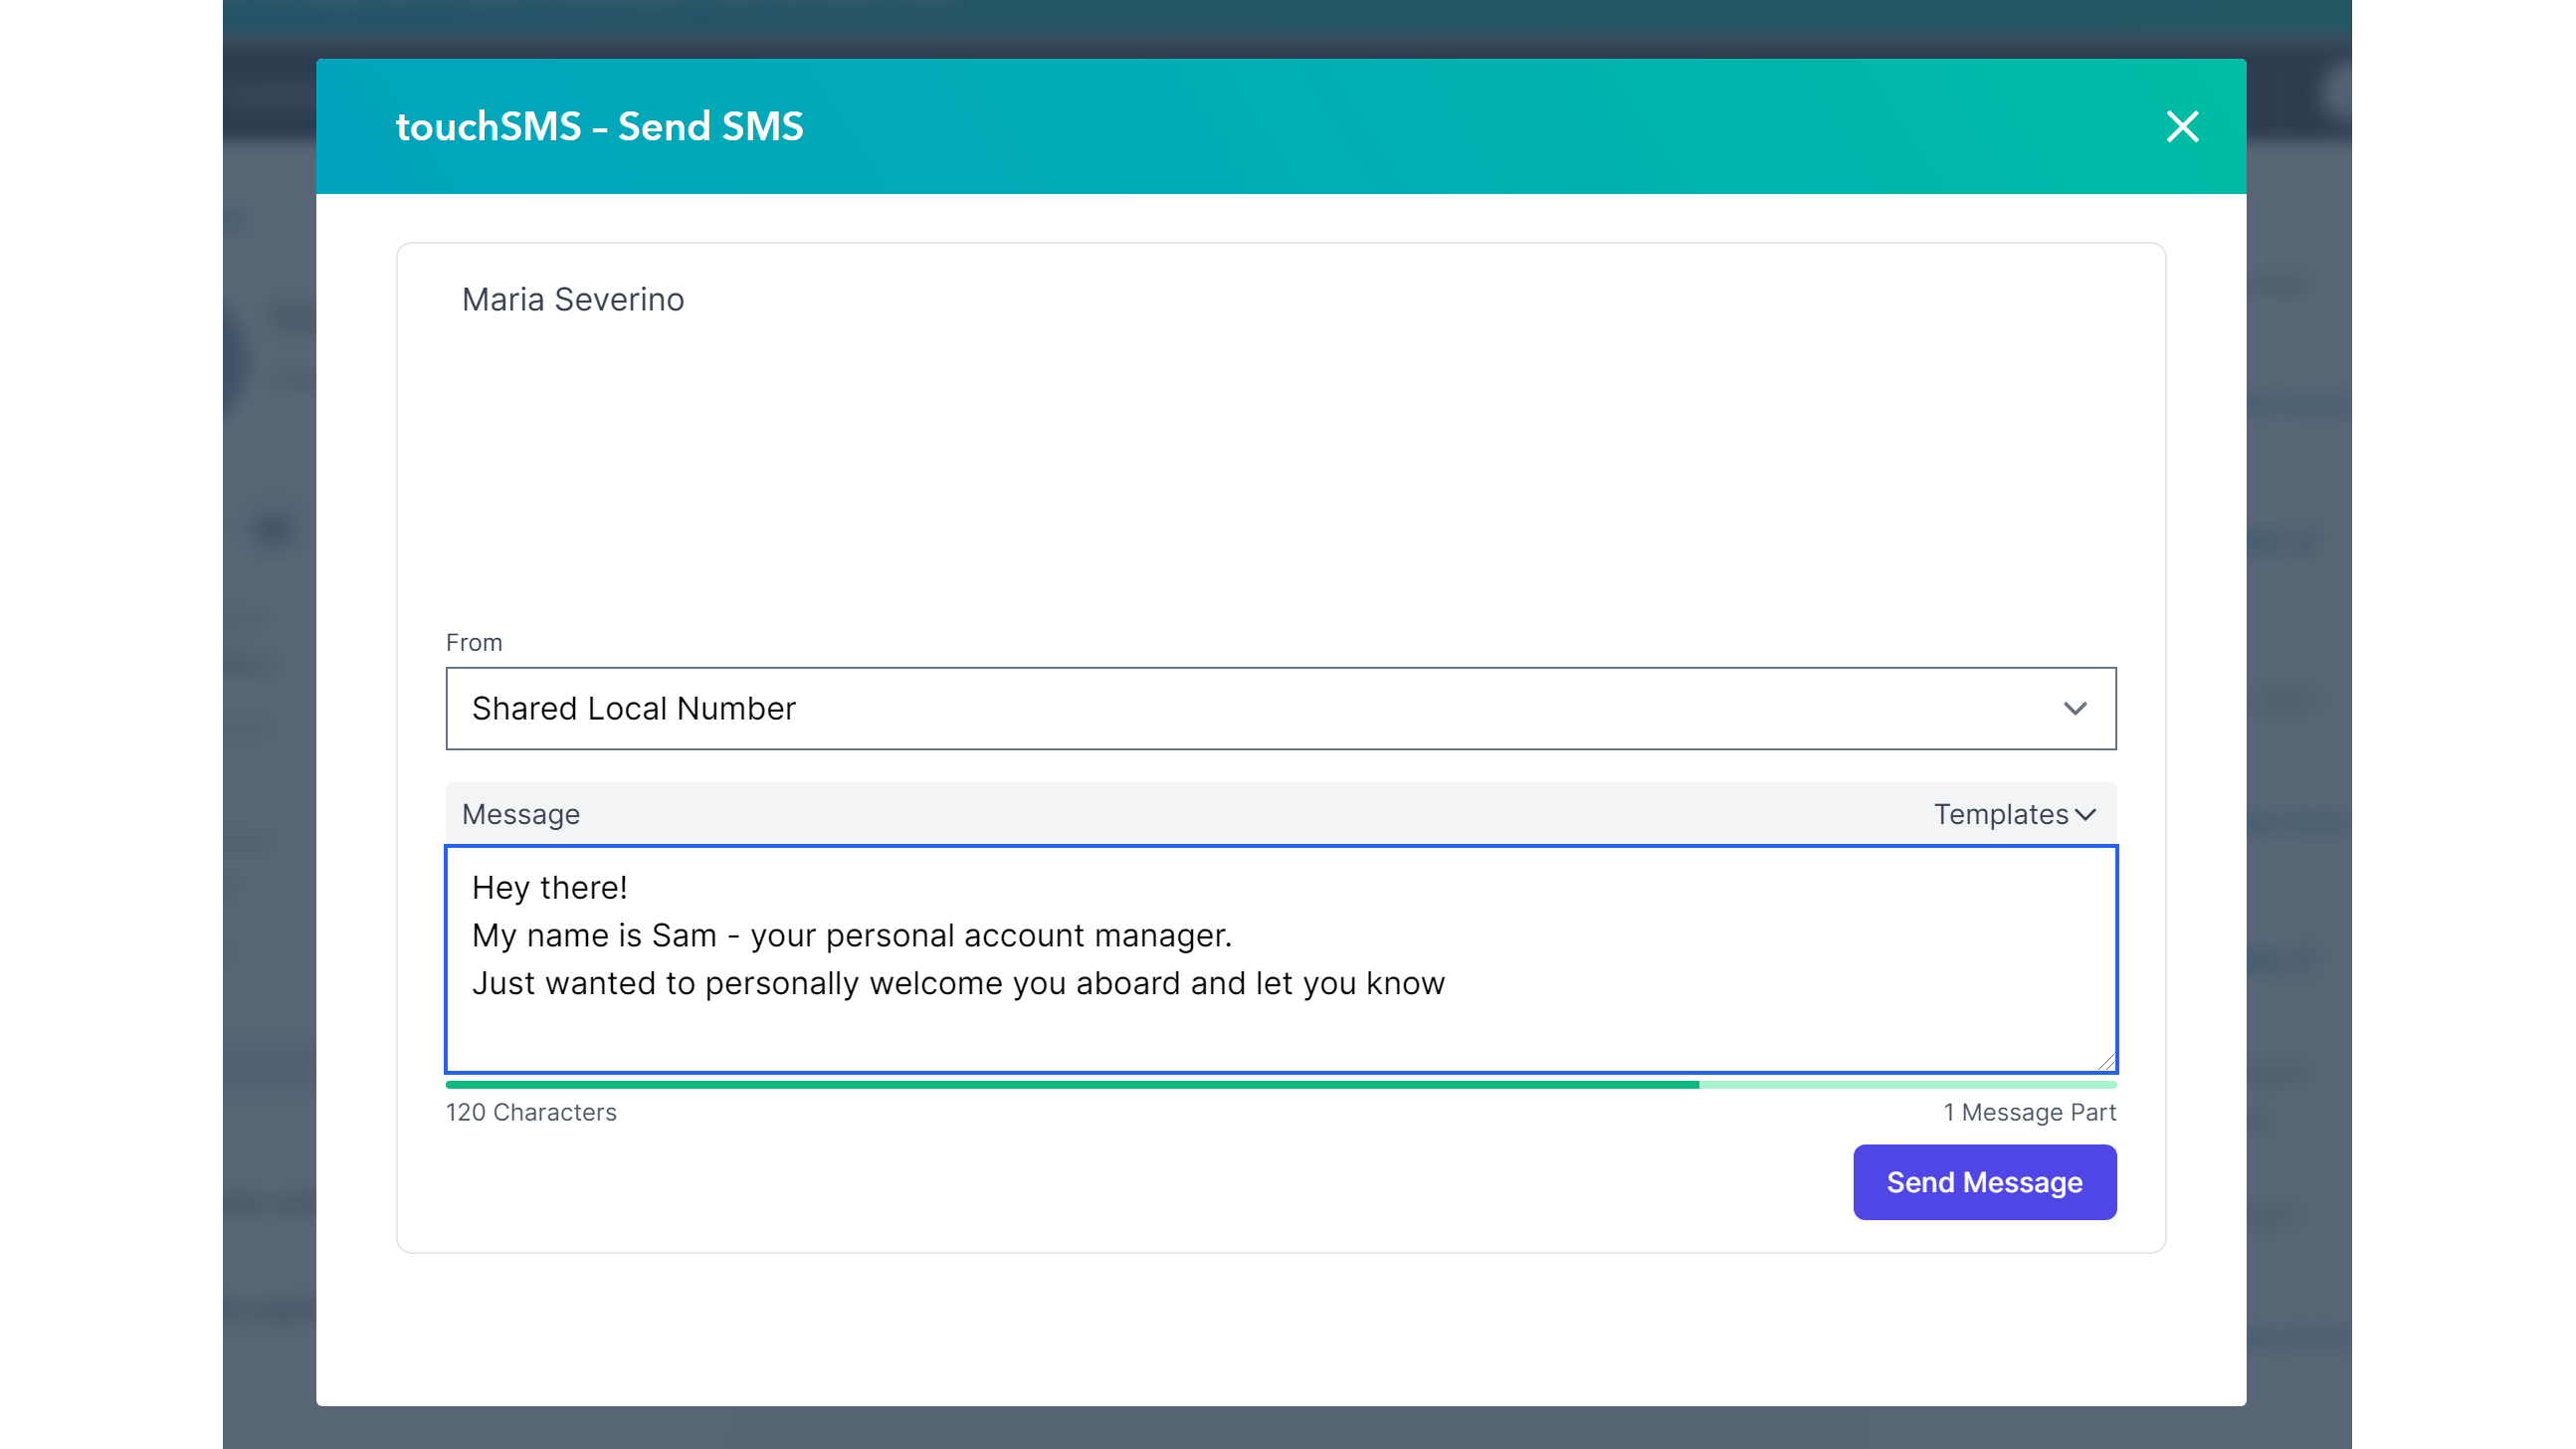Viewport: 2576px width, 1449px height.
Task: Click the Message field label
Action: pyautogui.click(x=520, y=814)
